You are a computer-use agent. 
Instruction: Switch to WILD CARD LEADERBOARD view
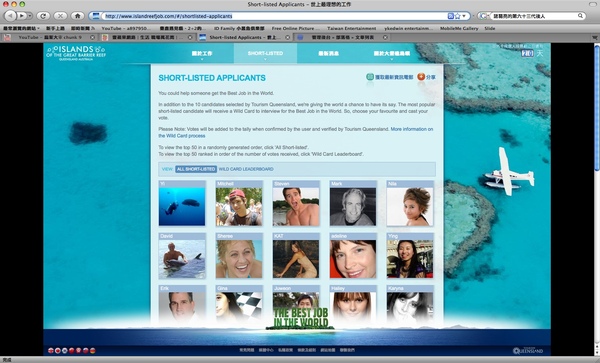246,169
